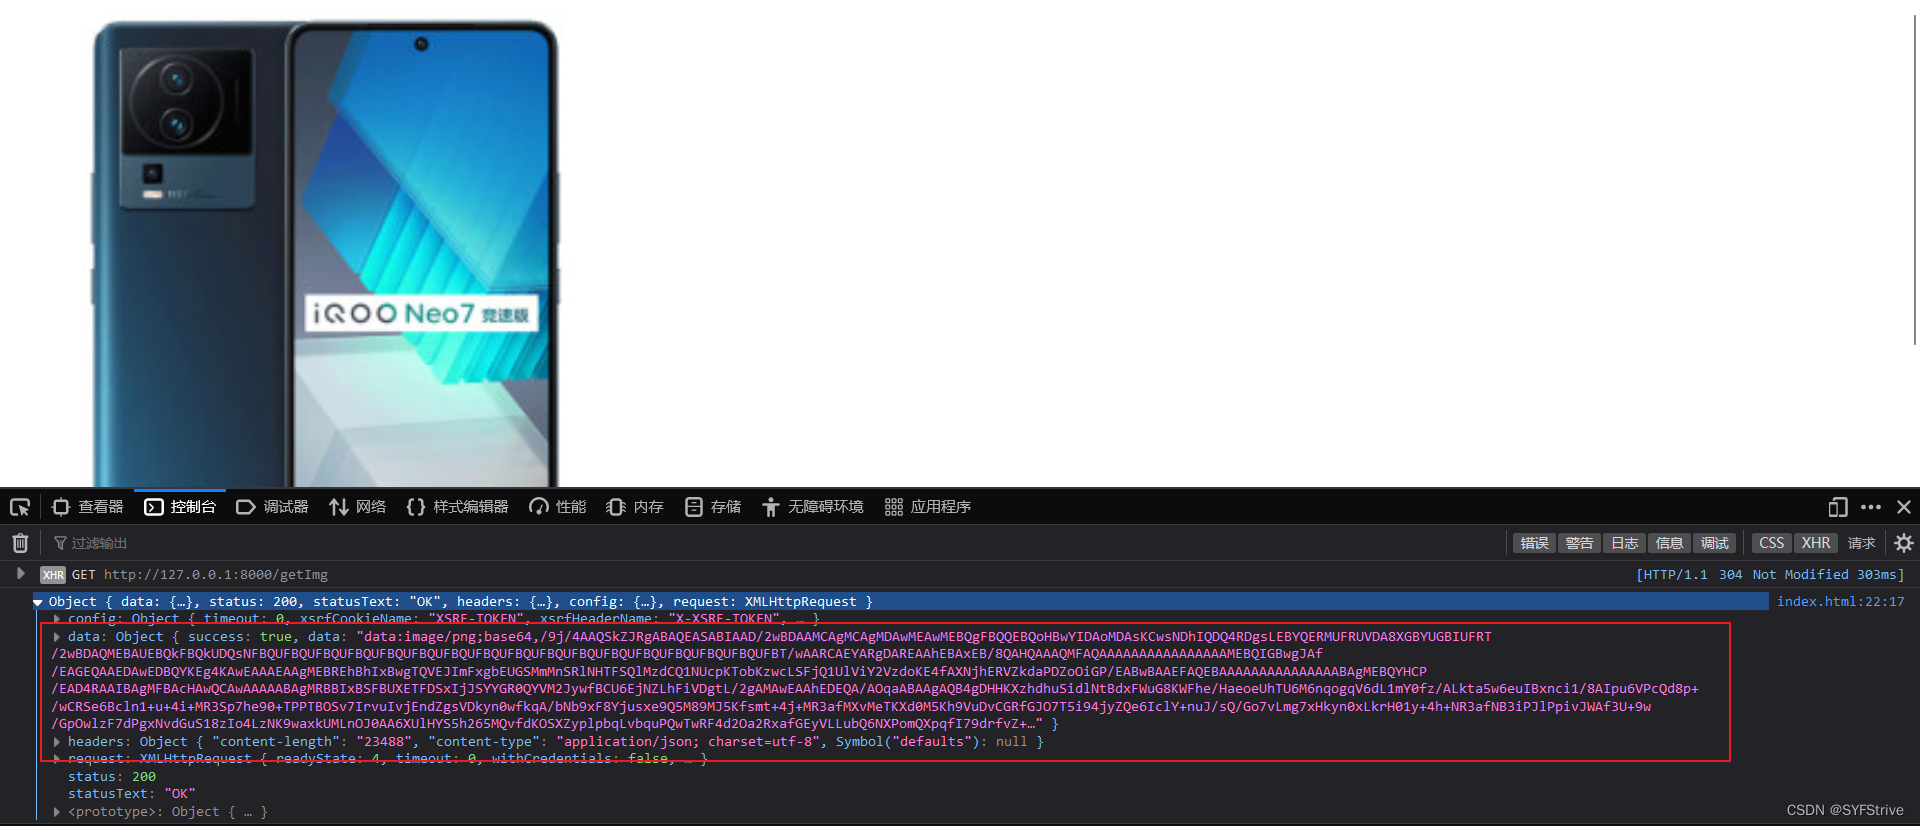
Task: Toggle the XHR filter button
Action: point(1816,543)
